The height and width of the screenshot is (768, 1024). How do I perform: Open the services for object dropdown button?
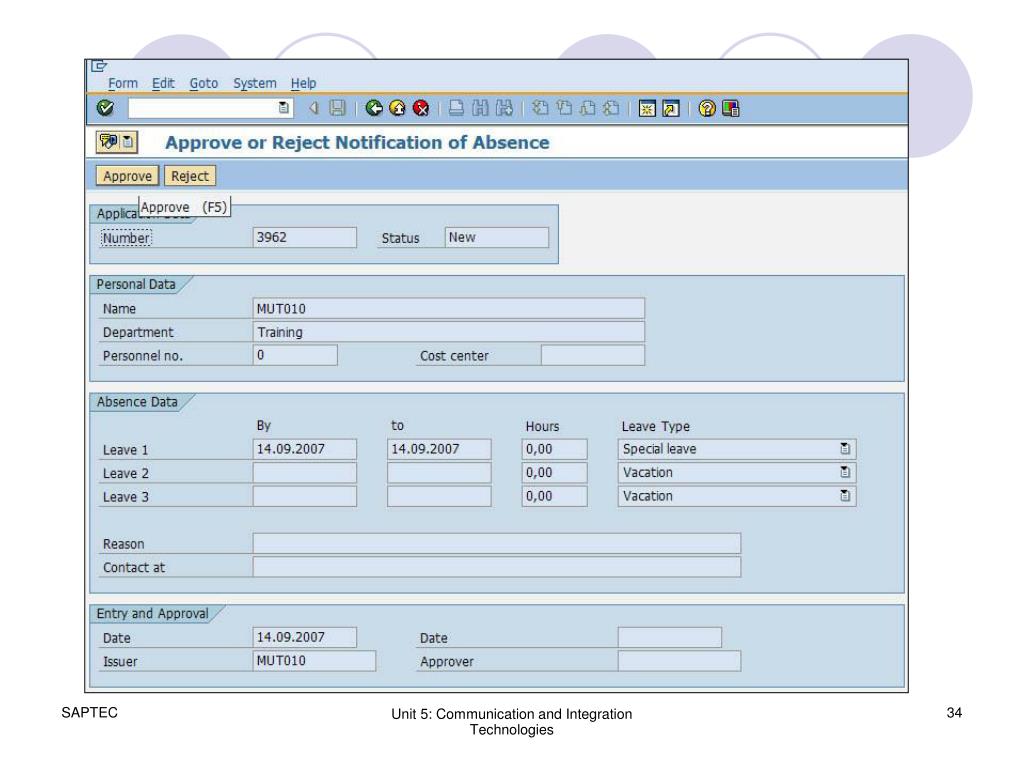129,141
